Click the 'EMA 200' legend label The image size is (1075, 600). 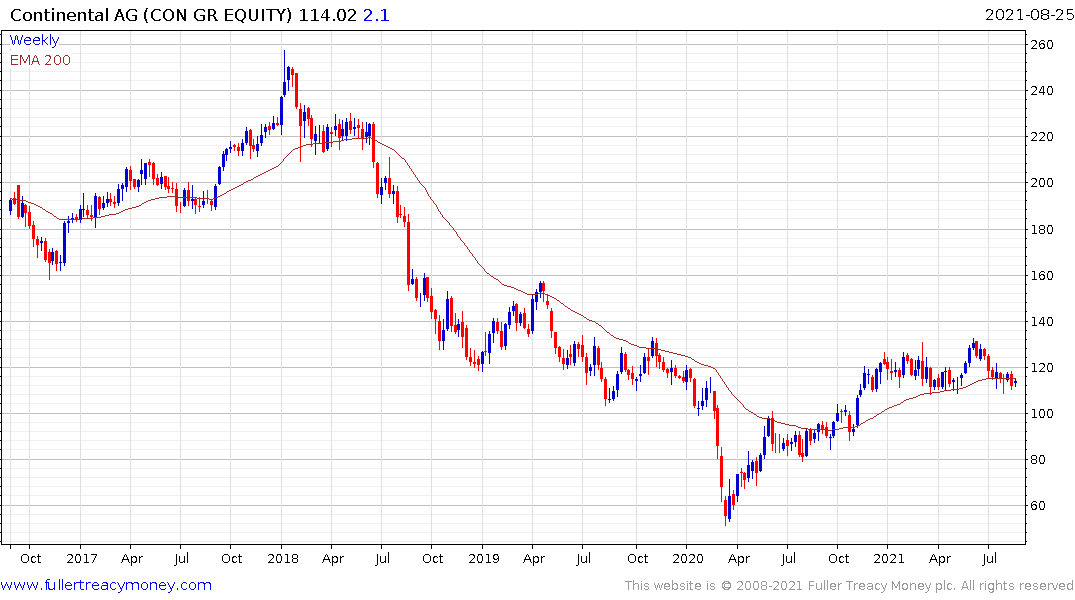pyautogui.click(x=40, y=60)
